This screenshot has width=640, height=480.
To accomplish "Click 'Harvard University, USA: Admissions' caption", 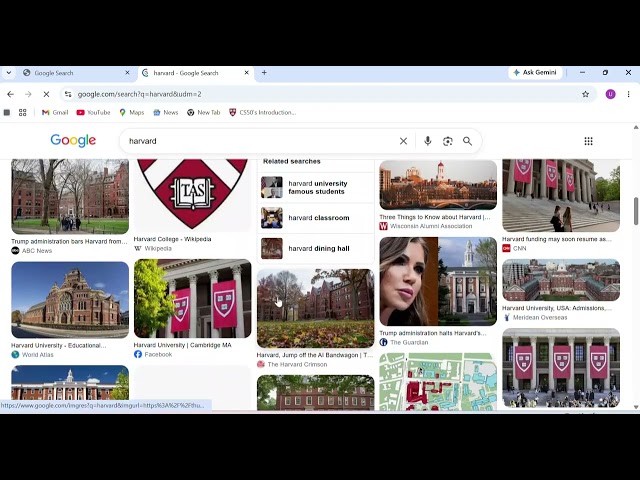I will (557, 308).
